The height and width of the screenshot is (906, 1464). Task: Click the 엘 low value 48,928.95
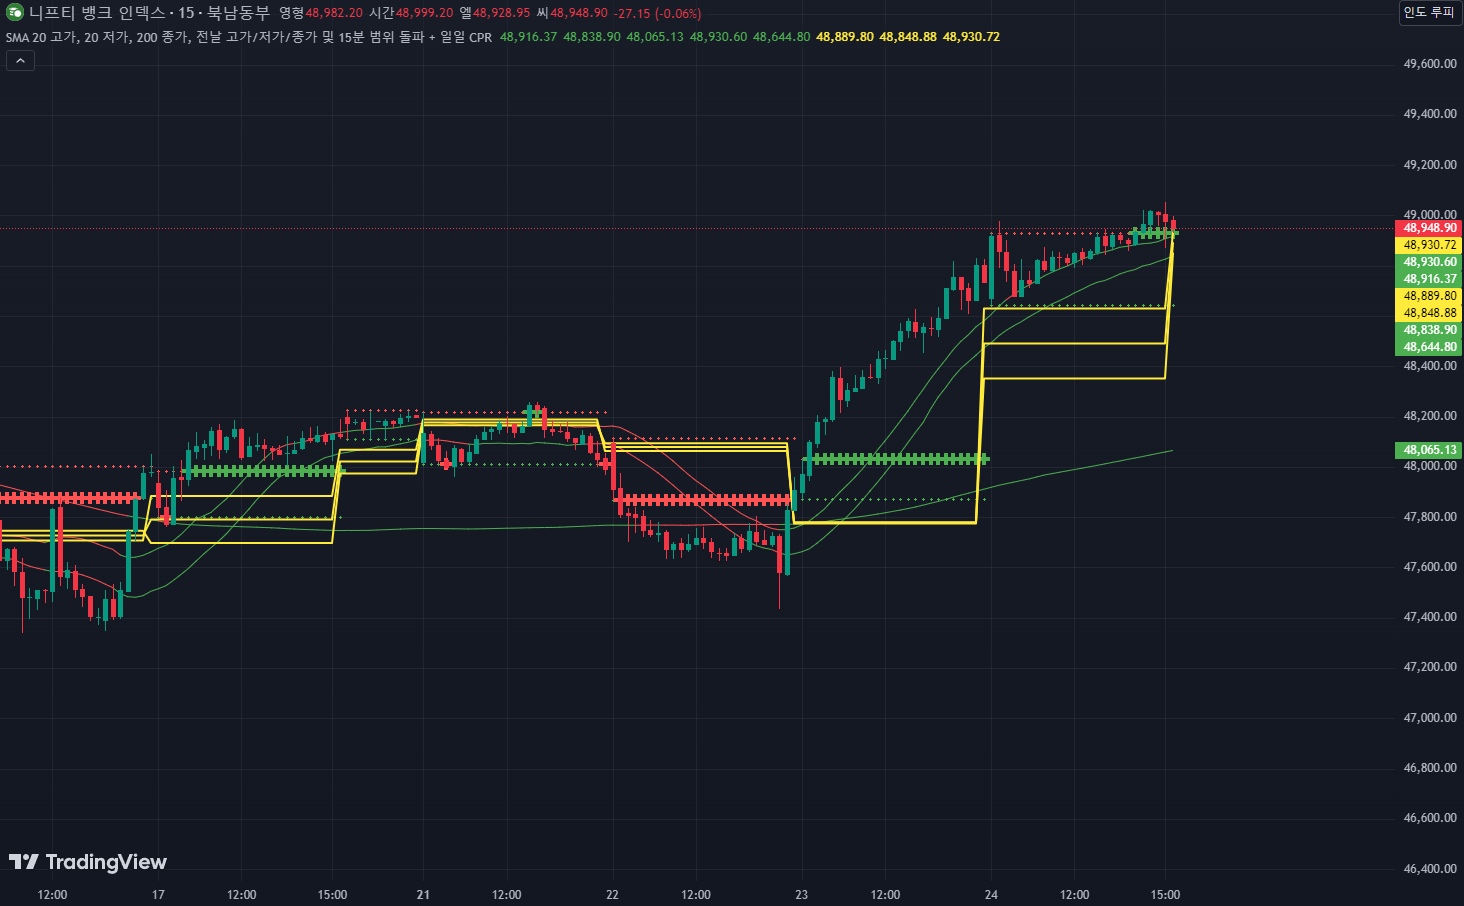click(x=501, y=13)
